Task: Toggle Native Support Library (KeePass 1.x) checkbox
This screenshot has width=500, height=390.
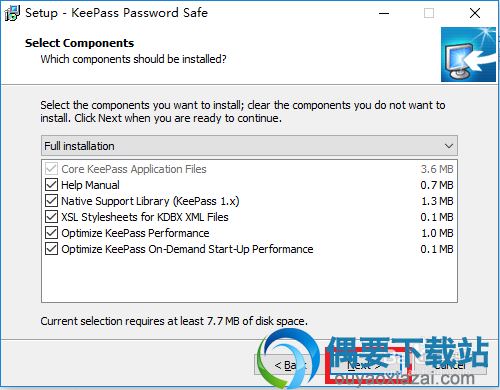Action: pyautogui.click(x=51, y=201)
